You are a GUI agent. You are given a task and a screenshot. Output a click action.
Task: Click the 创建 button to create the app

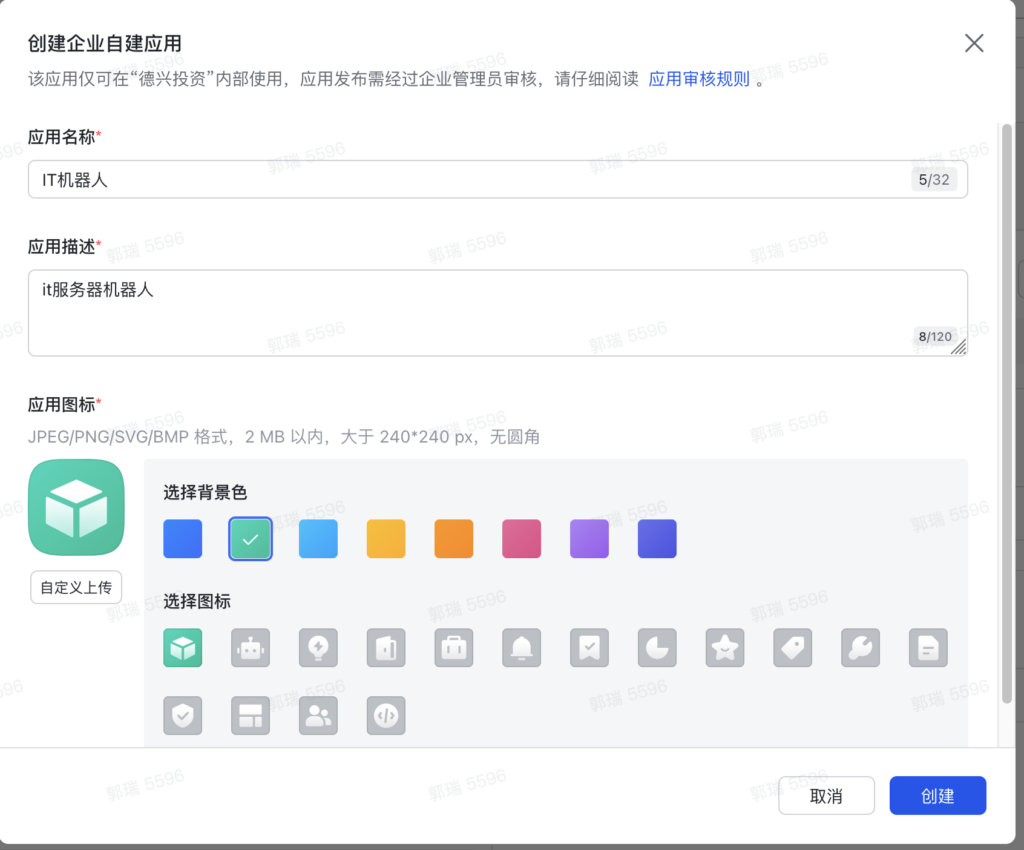coord(937,795)
